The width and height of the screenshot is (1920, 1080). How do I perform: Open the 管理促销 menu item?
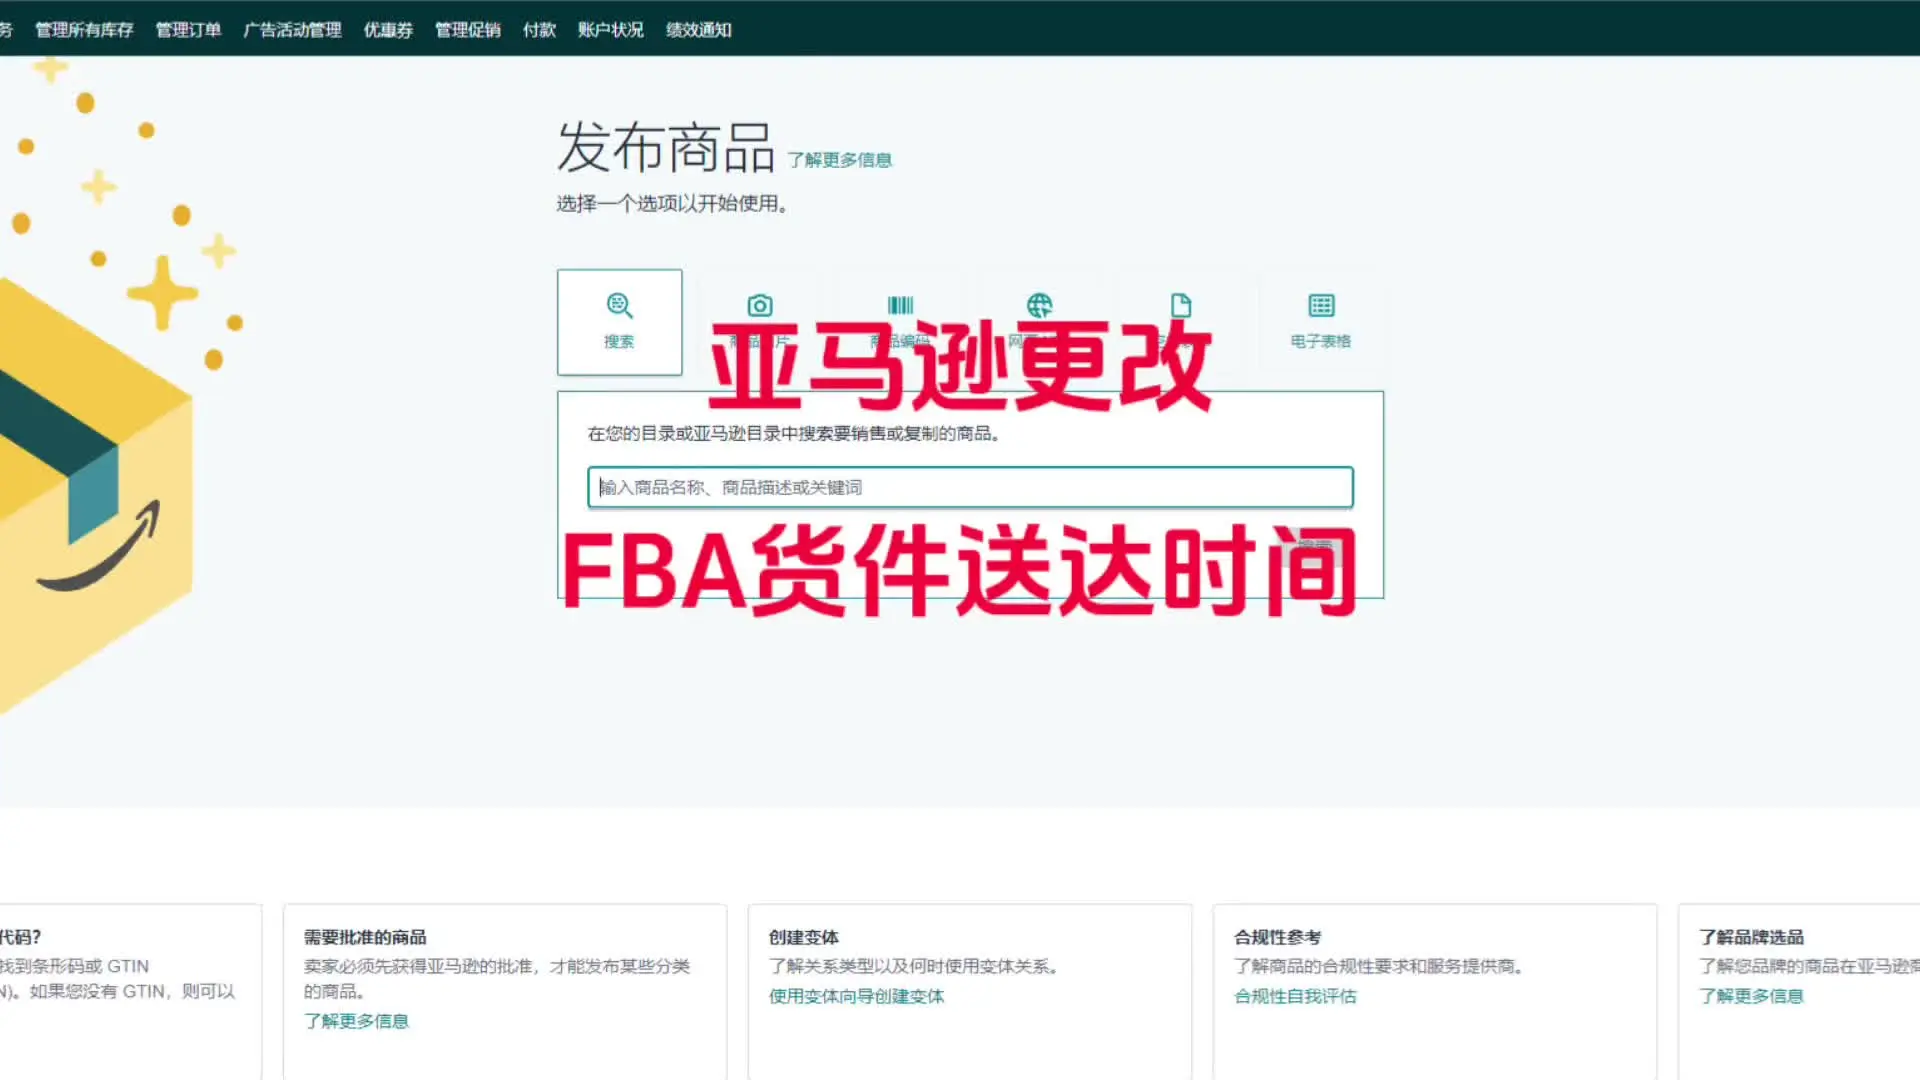pos(467,30)
